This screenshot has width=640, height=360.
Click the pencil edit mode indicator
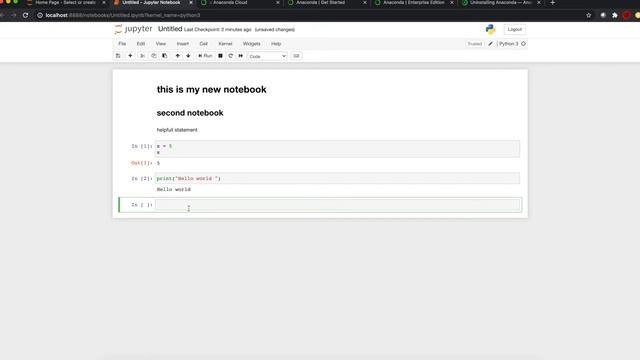[491, 44]
